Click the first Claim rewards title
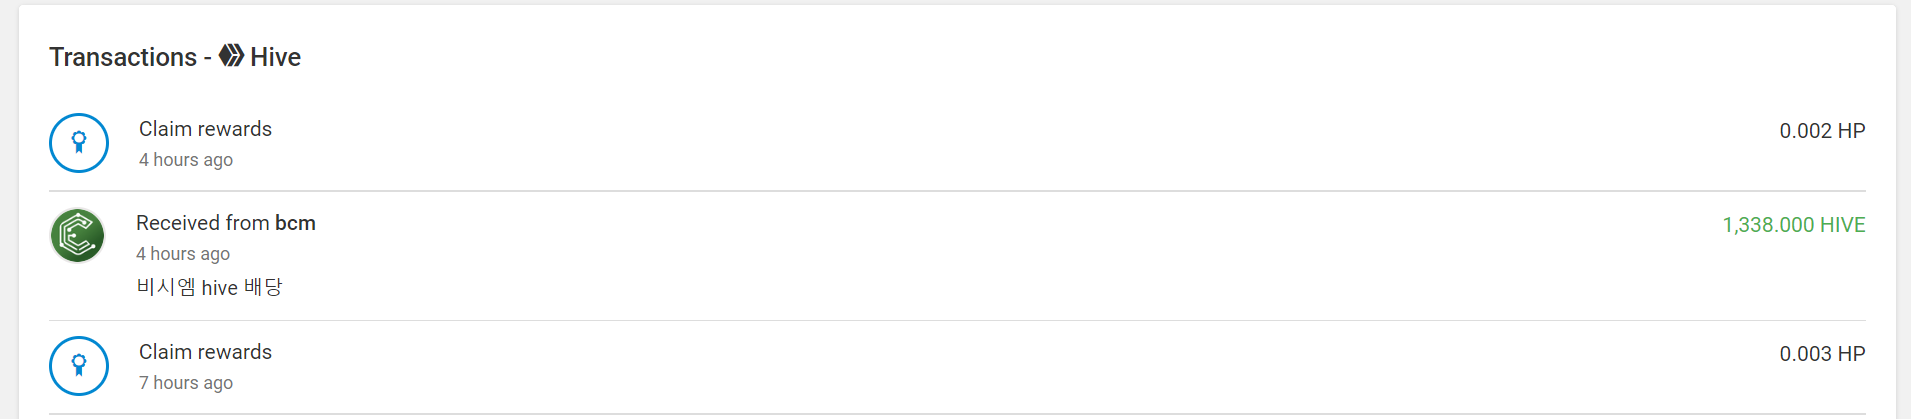The image size is (1911, 419). 205,129
